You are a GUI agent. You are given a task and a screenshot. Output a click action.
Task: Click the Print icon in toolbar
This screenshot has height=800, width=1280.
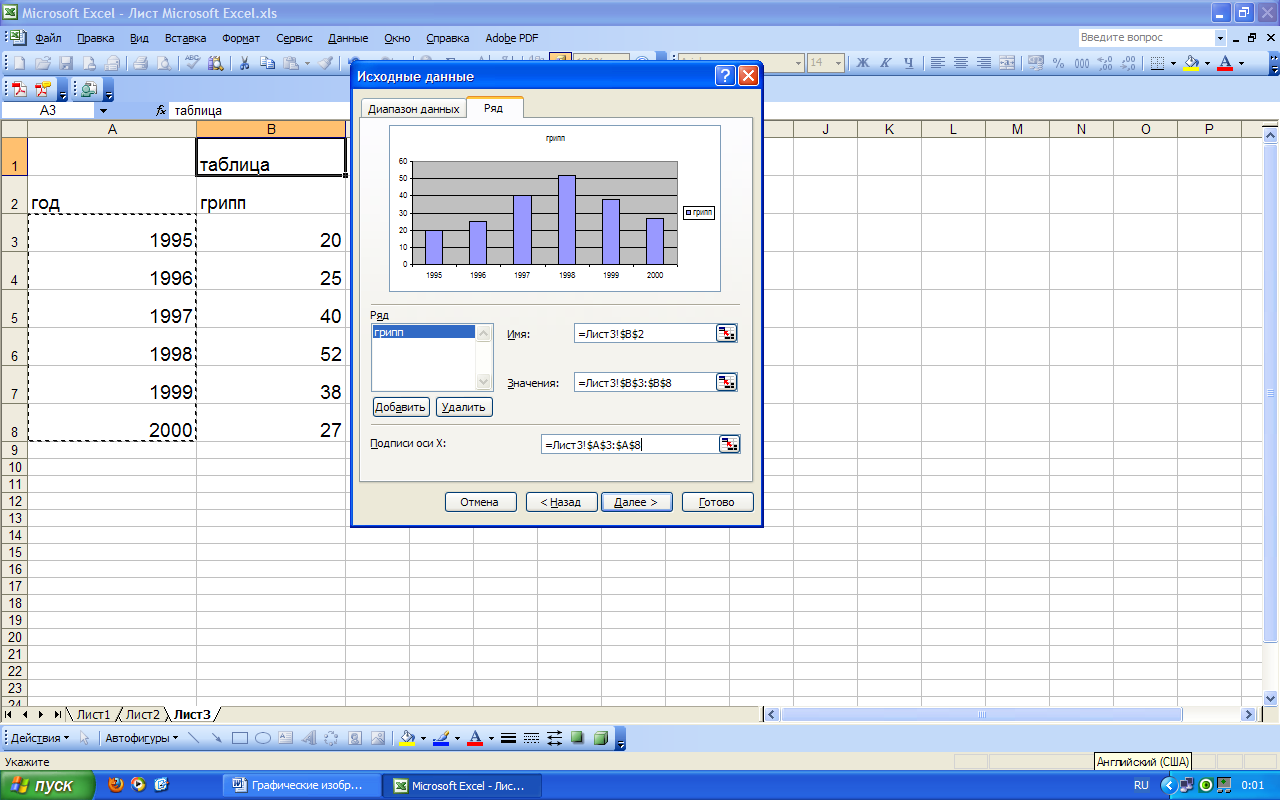140,63
